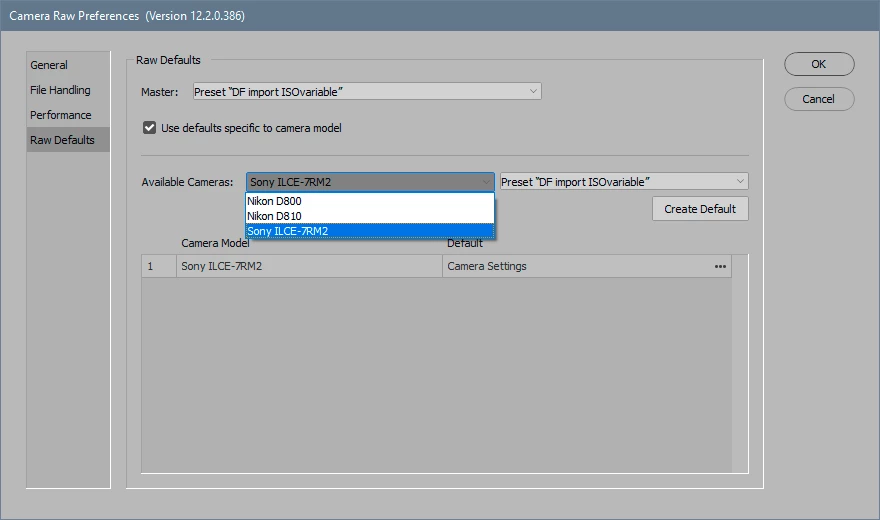Click the Create Default button
880x520 pixels.
[700, 209]
